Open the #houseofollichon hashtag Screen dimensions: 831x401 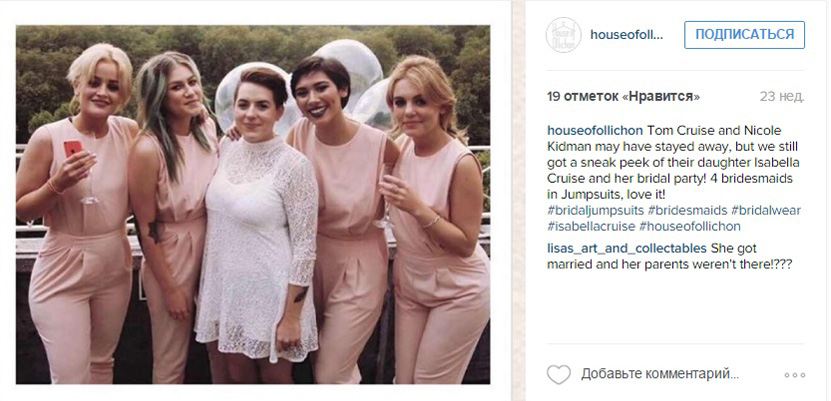(689, 227)
